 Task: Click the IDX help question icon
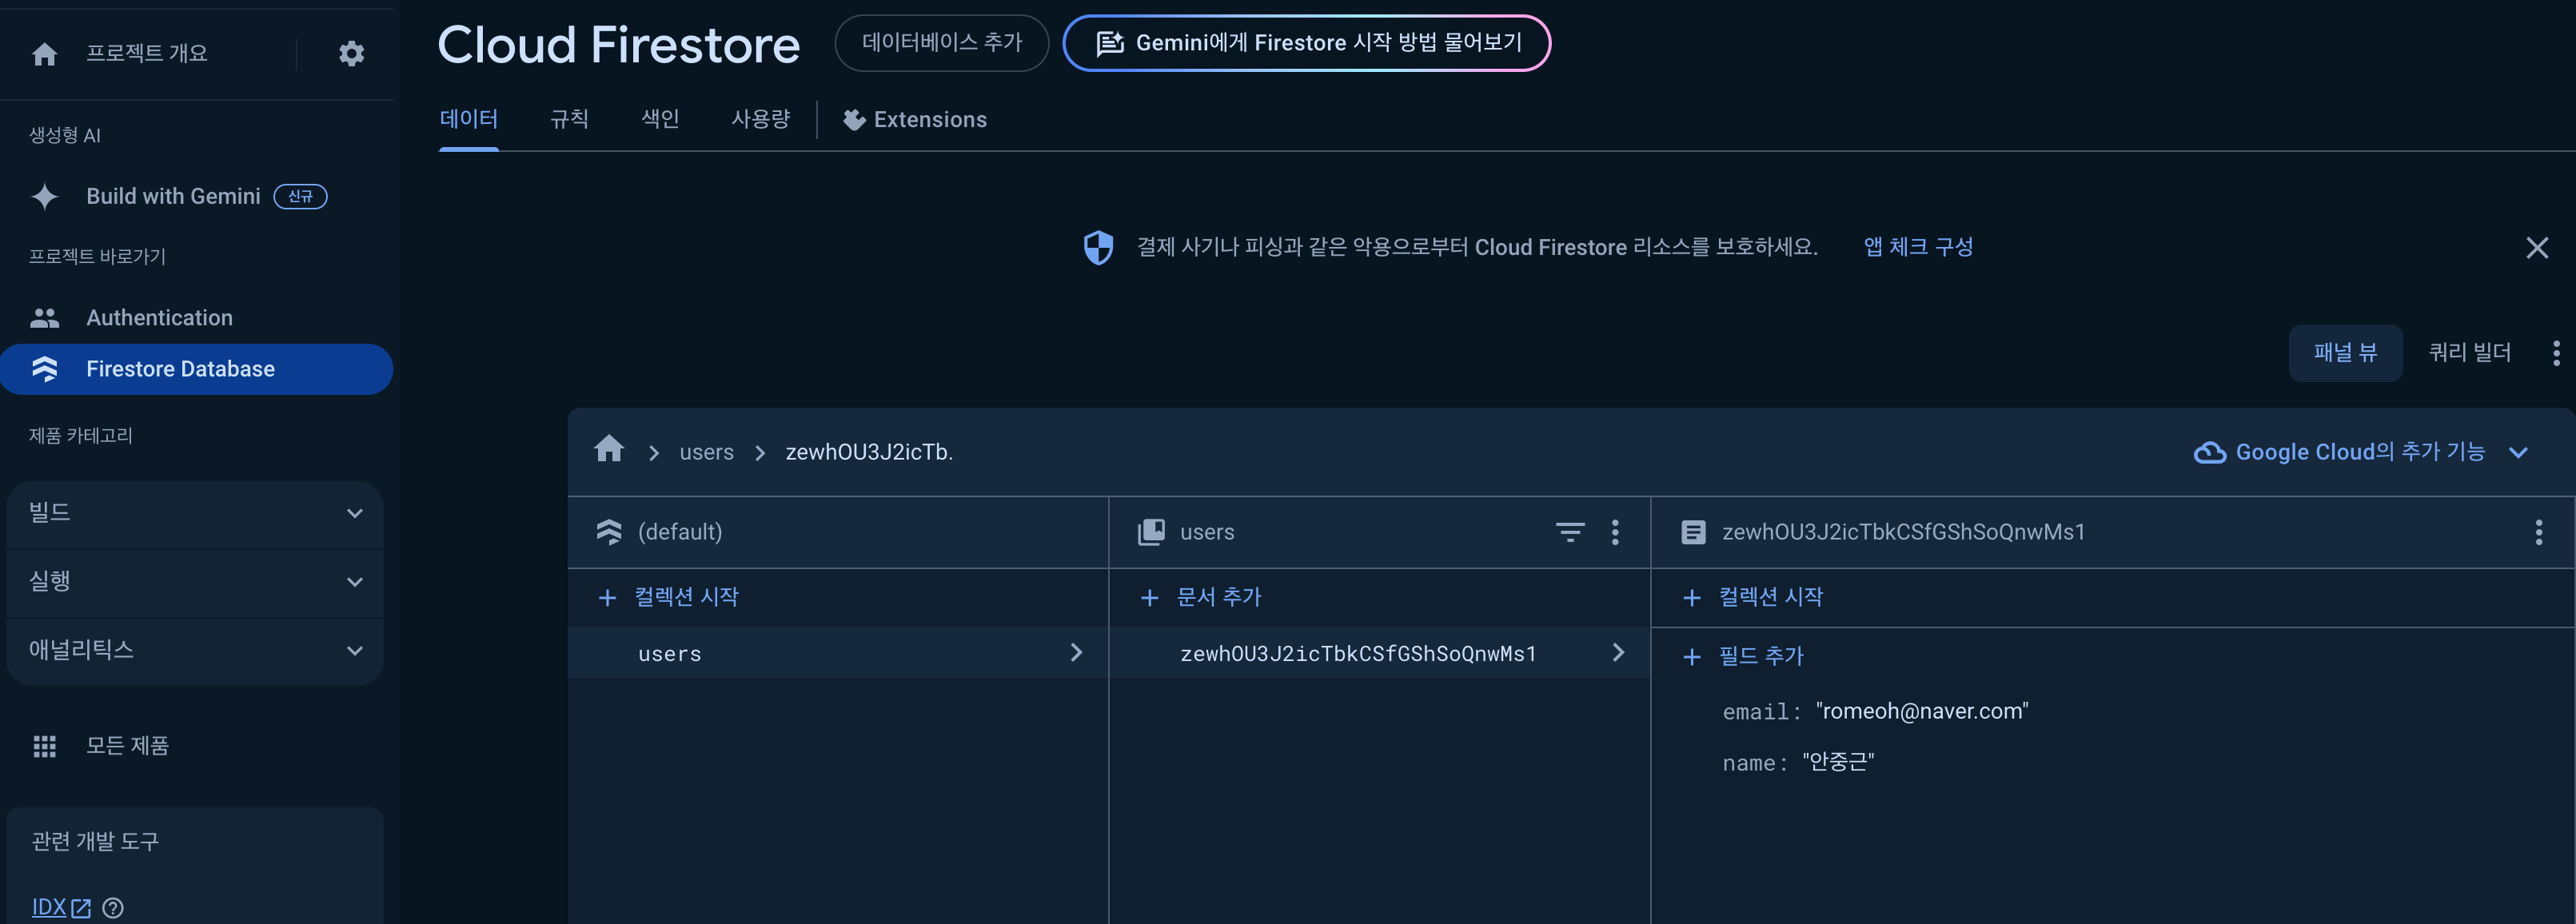coord(113,907)
